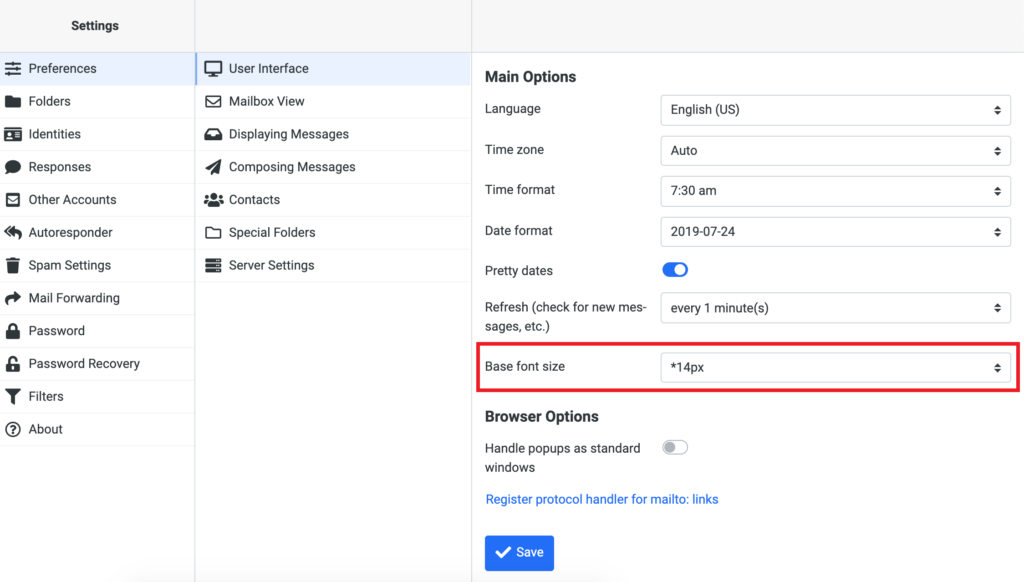Click the Responses speech bubble icon
Viewport: 1024px width, 582px height.
[13, 167]
